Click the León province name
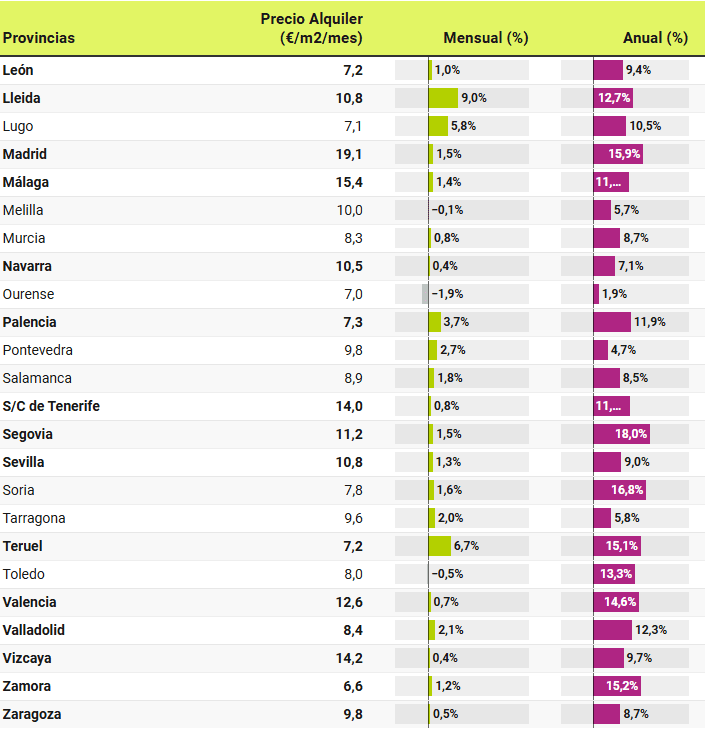This screenshot has height=736, width=705. point(18,70)
